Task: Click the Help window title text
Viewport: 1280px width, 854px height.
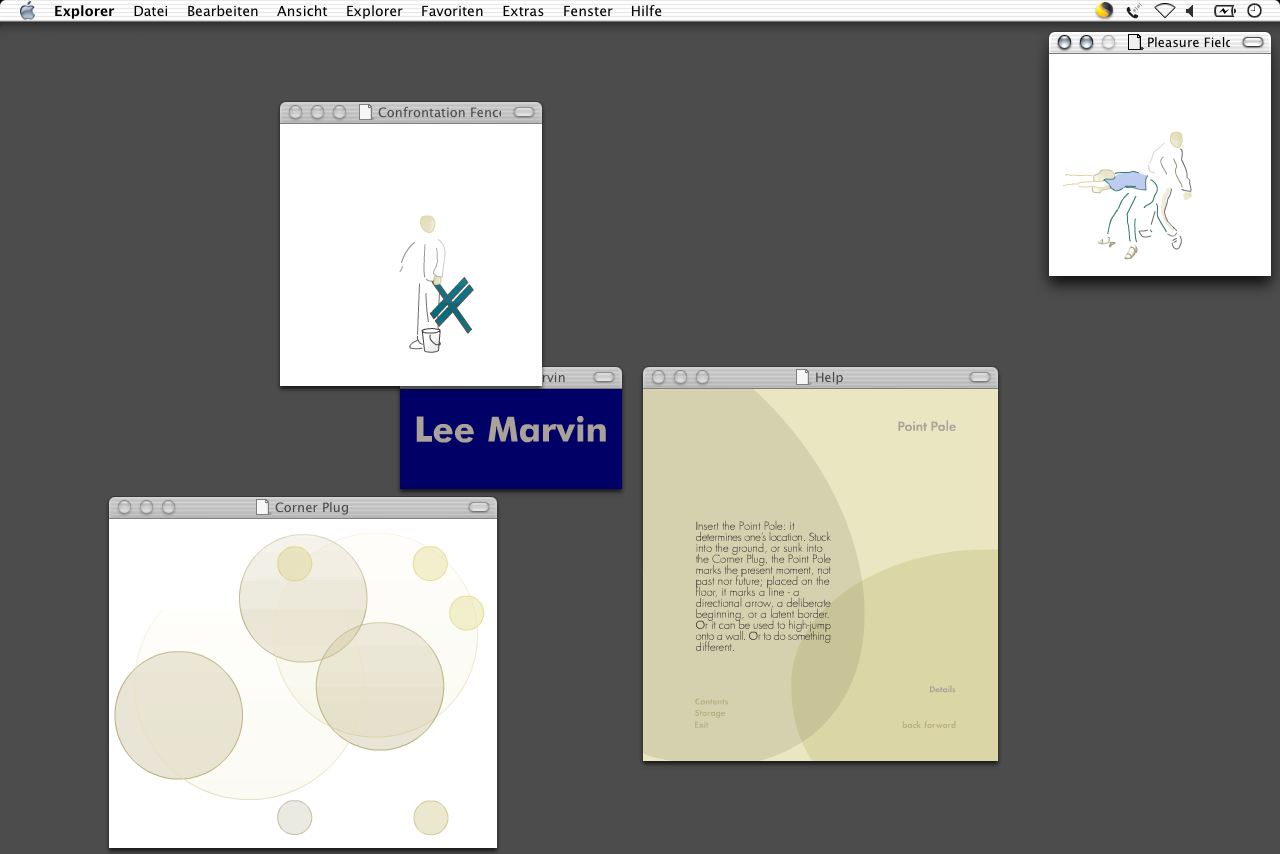Action: point(829,377)
